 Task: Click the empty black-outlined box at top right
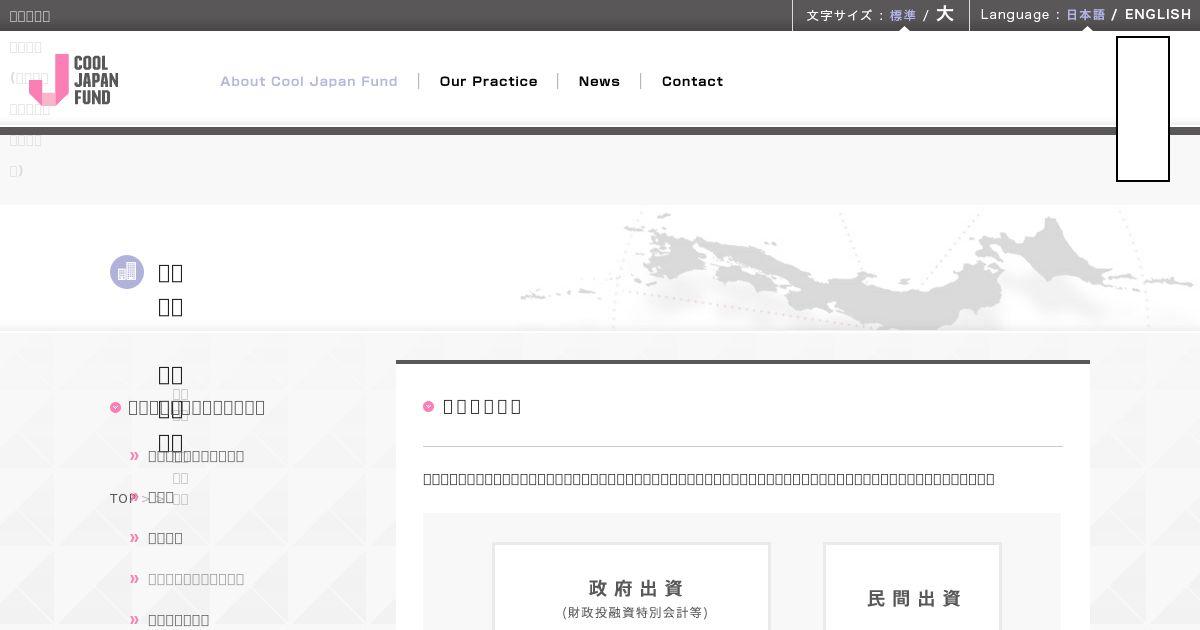coord(1143,109)
